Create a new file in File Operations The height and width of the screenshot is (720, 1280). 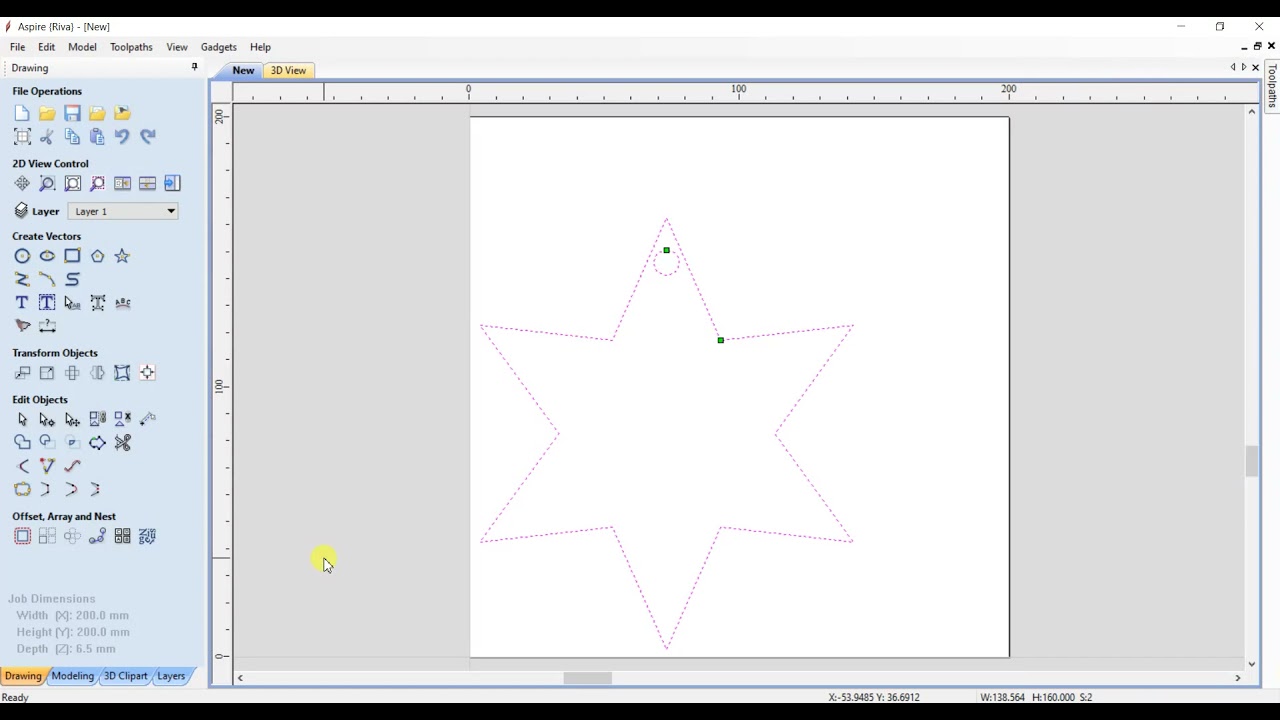point(22,113)
